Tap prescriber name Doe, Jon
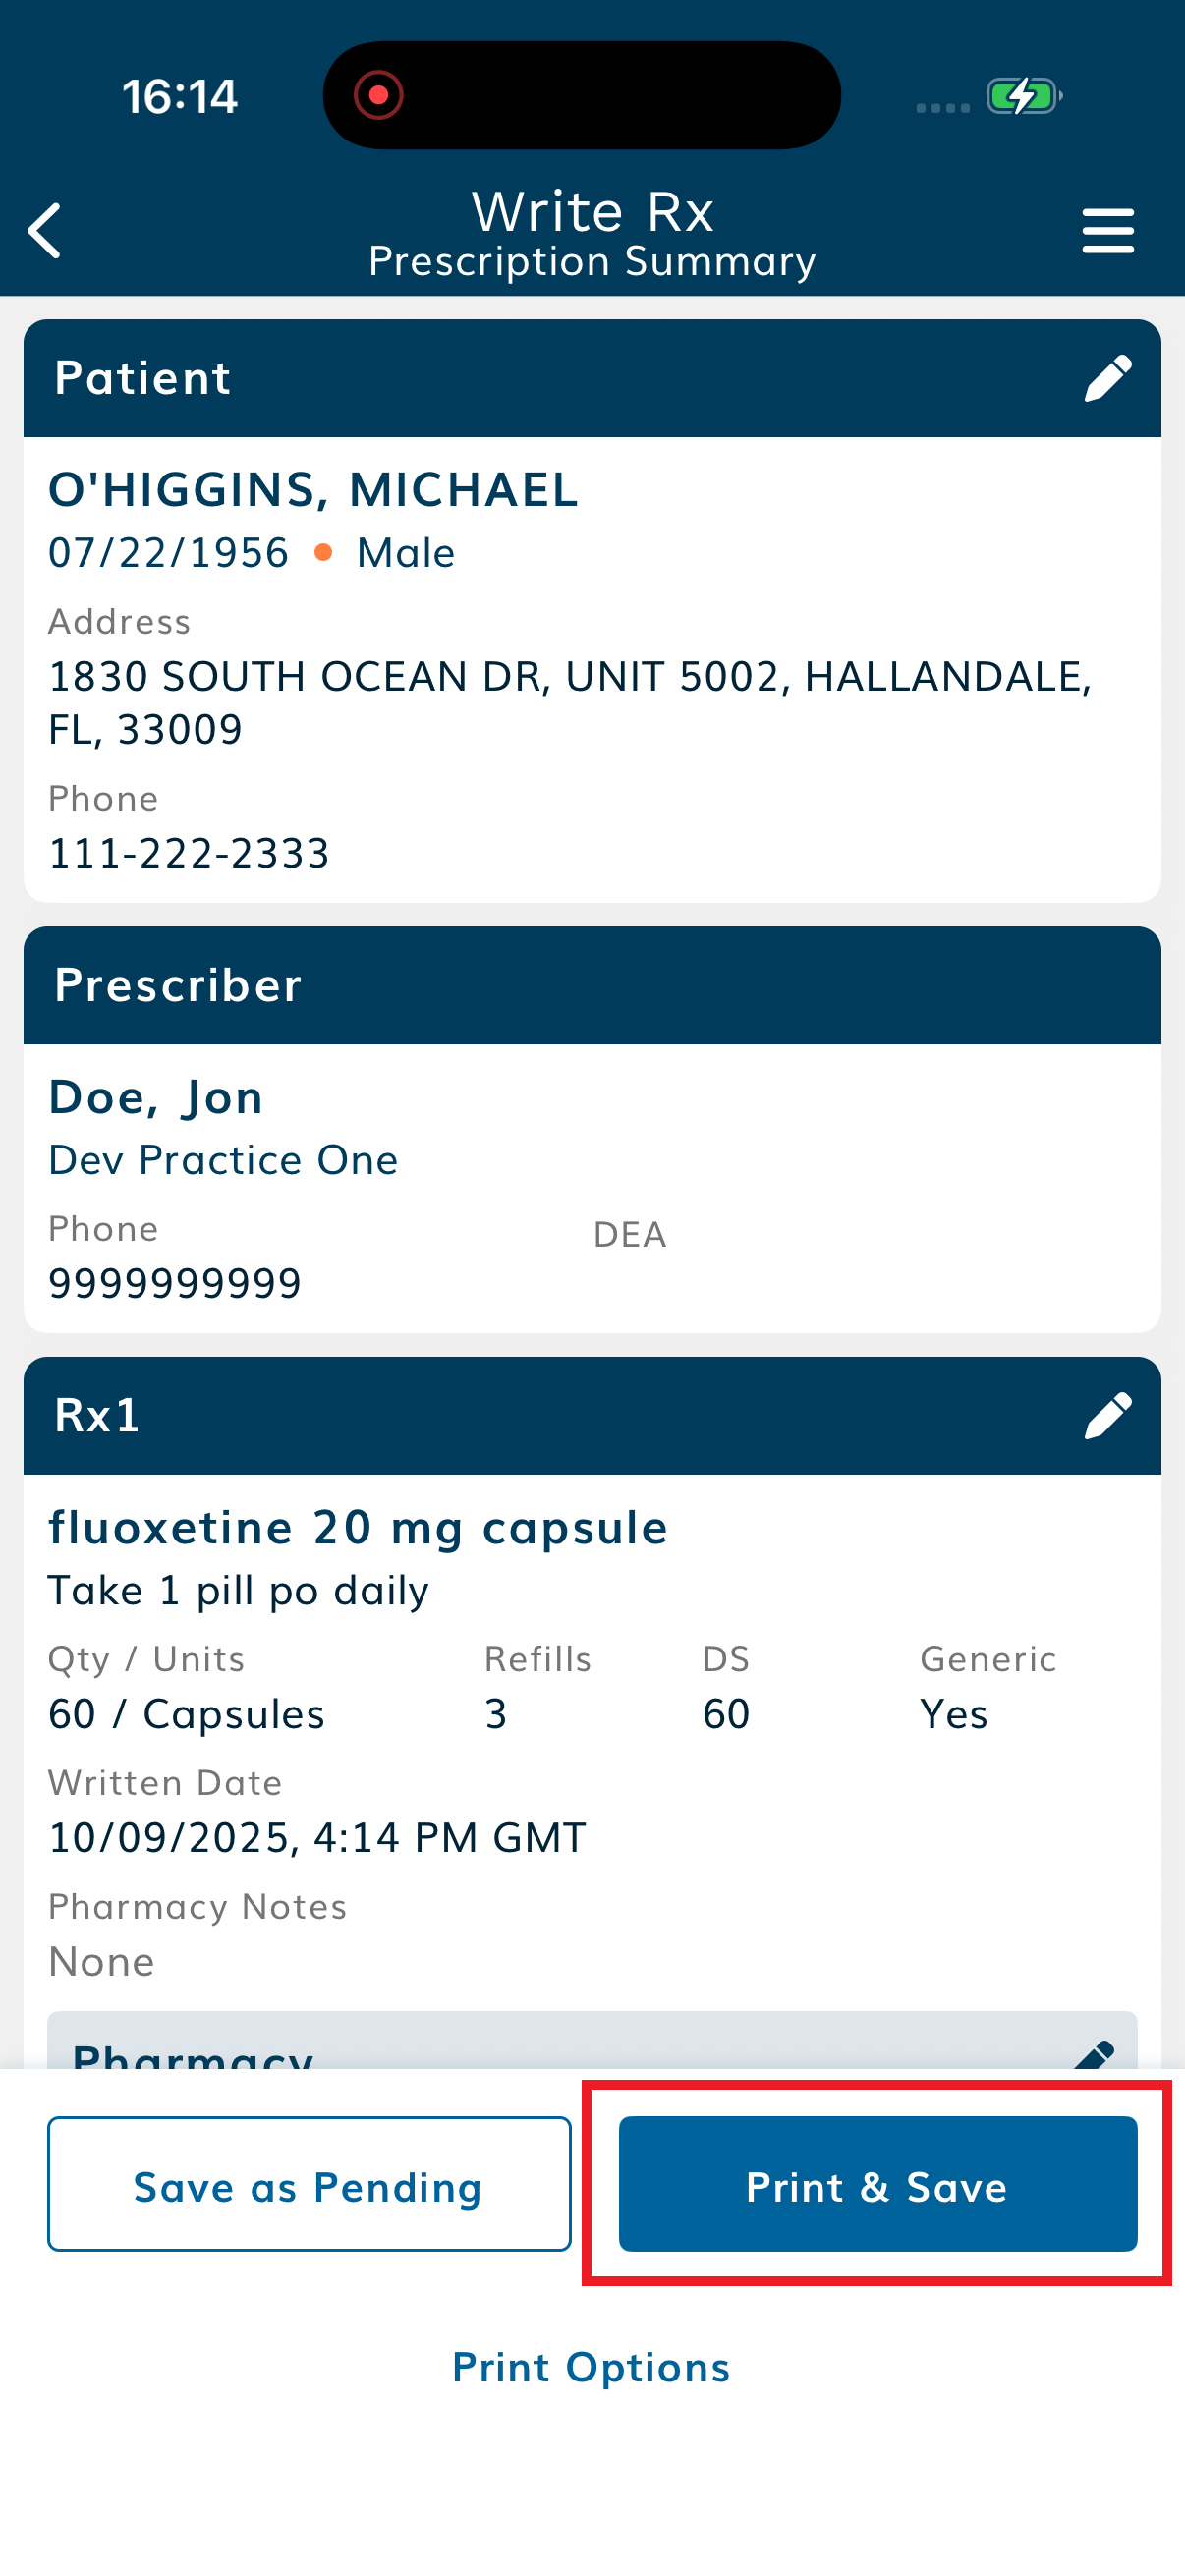The width and height of the screenshot is (1185, 2576). tap(156, 1098)
